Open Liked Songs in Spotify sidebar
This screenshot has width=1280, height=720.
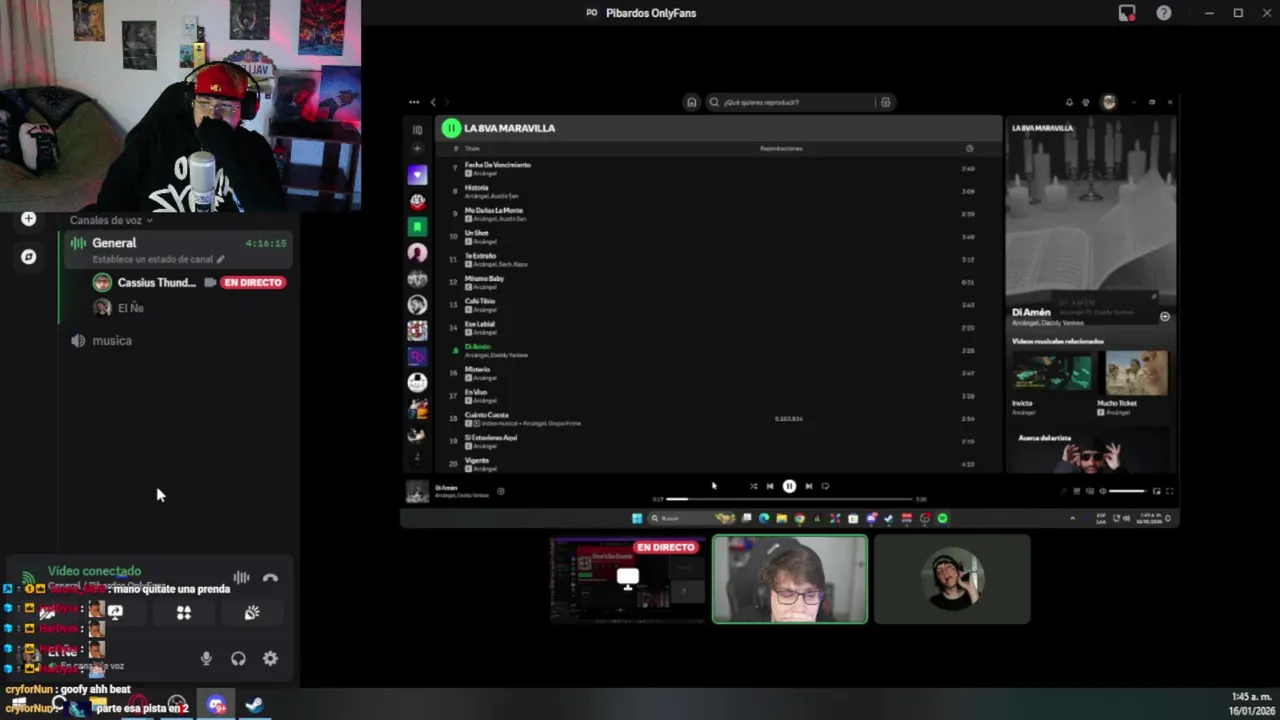click(x=417, y=175)
